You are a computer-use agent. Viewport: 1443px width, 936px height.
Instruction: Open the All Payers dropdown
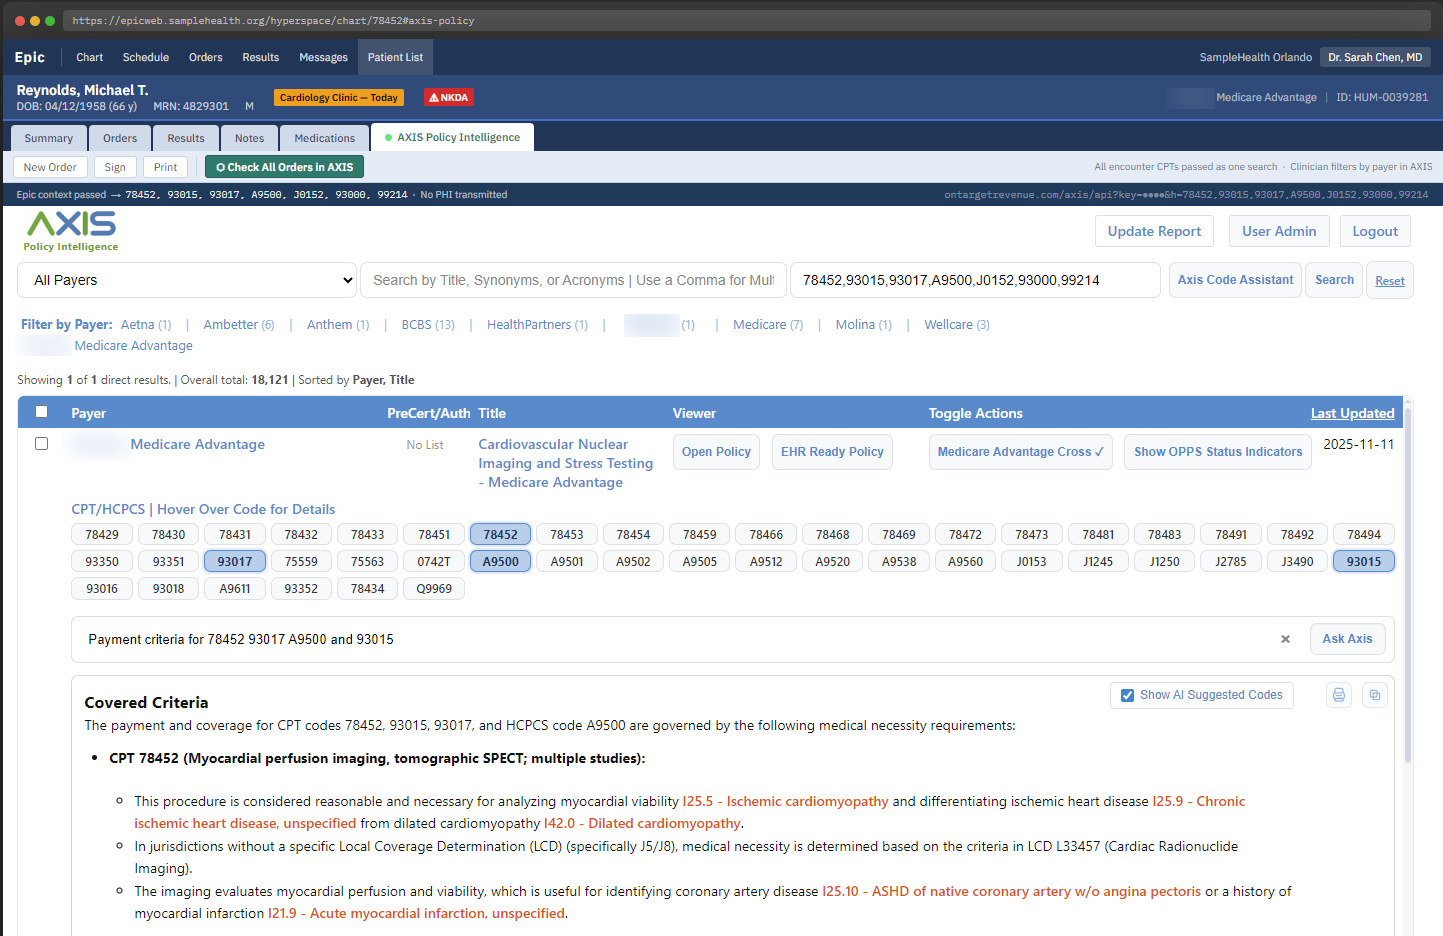pos(188,280)
